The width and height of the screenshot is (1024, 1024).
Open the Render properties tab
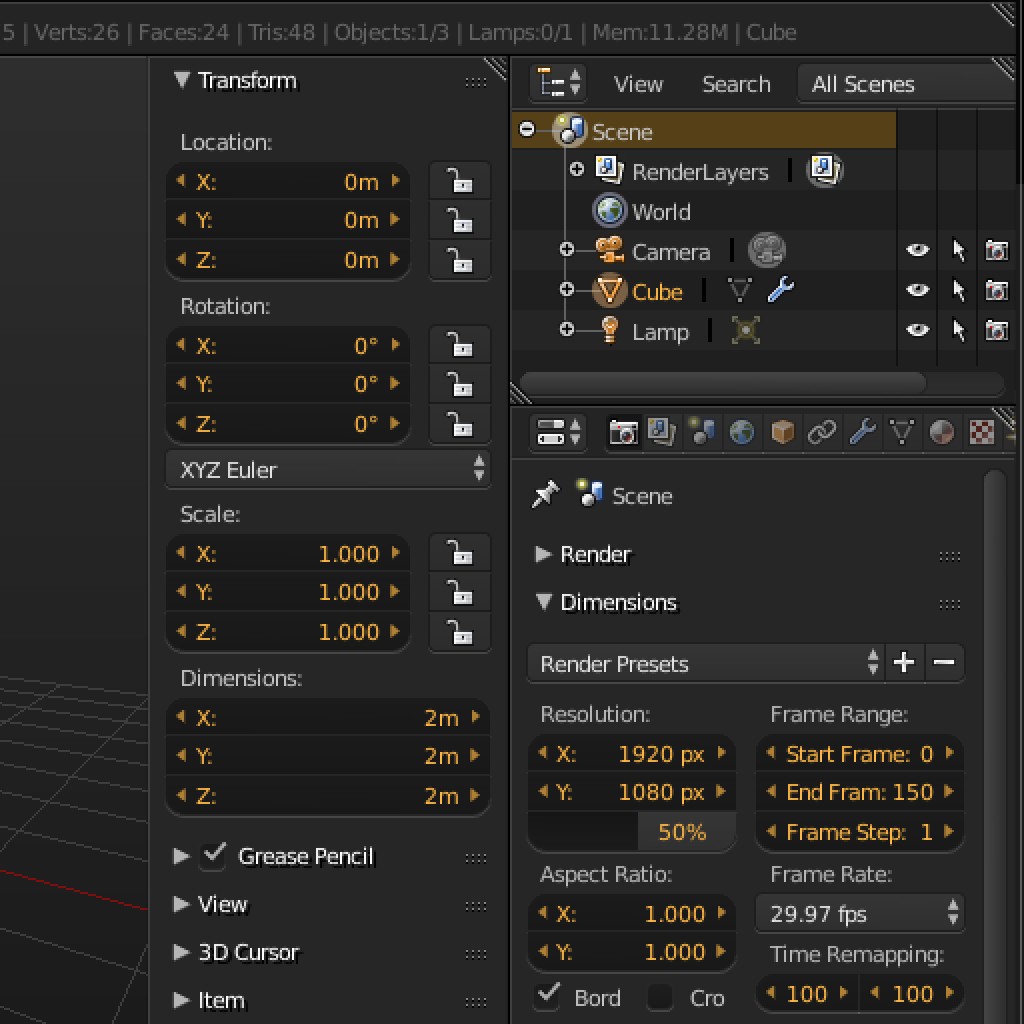(x=624, y=432)
